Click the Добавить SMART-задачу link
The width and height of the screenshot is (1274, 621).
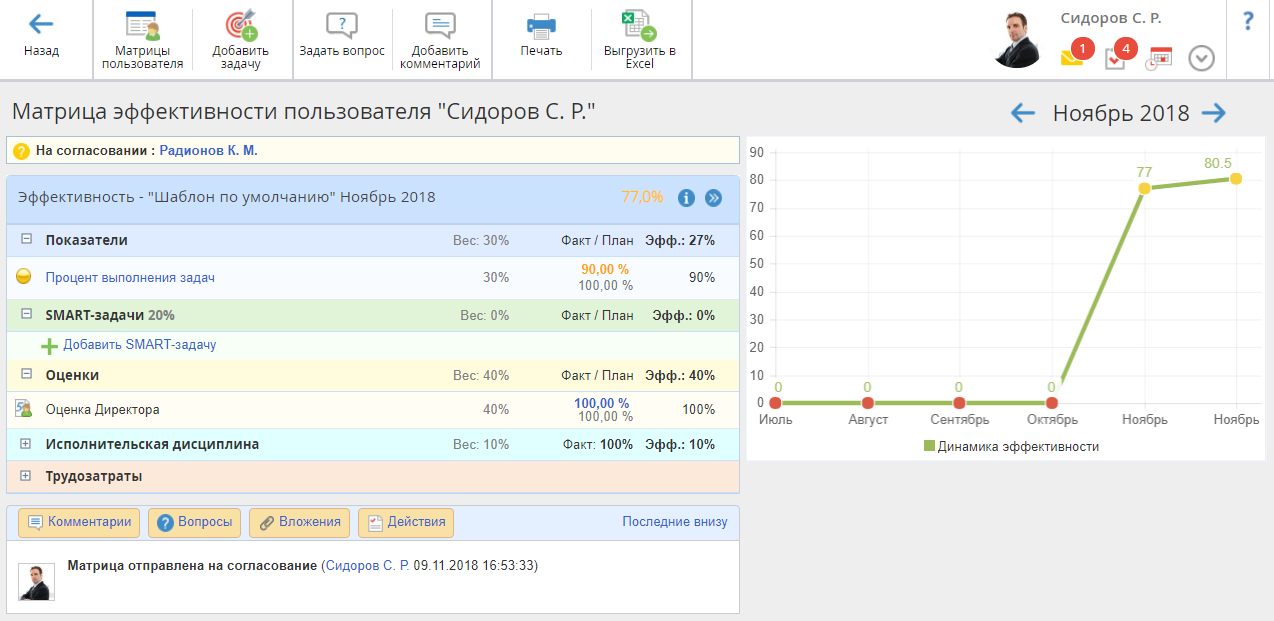pos(139,345)
